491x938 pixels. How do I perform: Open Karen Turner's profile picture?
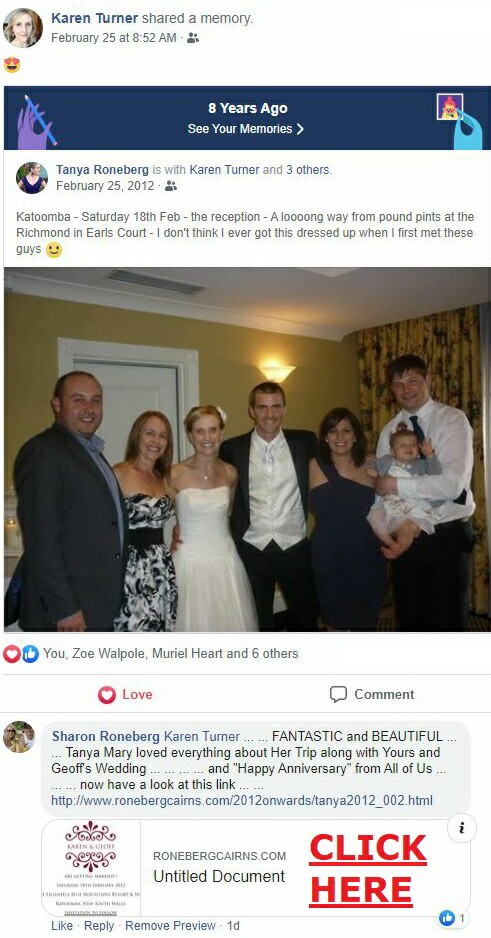tap(23, 28)
